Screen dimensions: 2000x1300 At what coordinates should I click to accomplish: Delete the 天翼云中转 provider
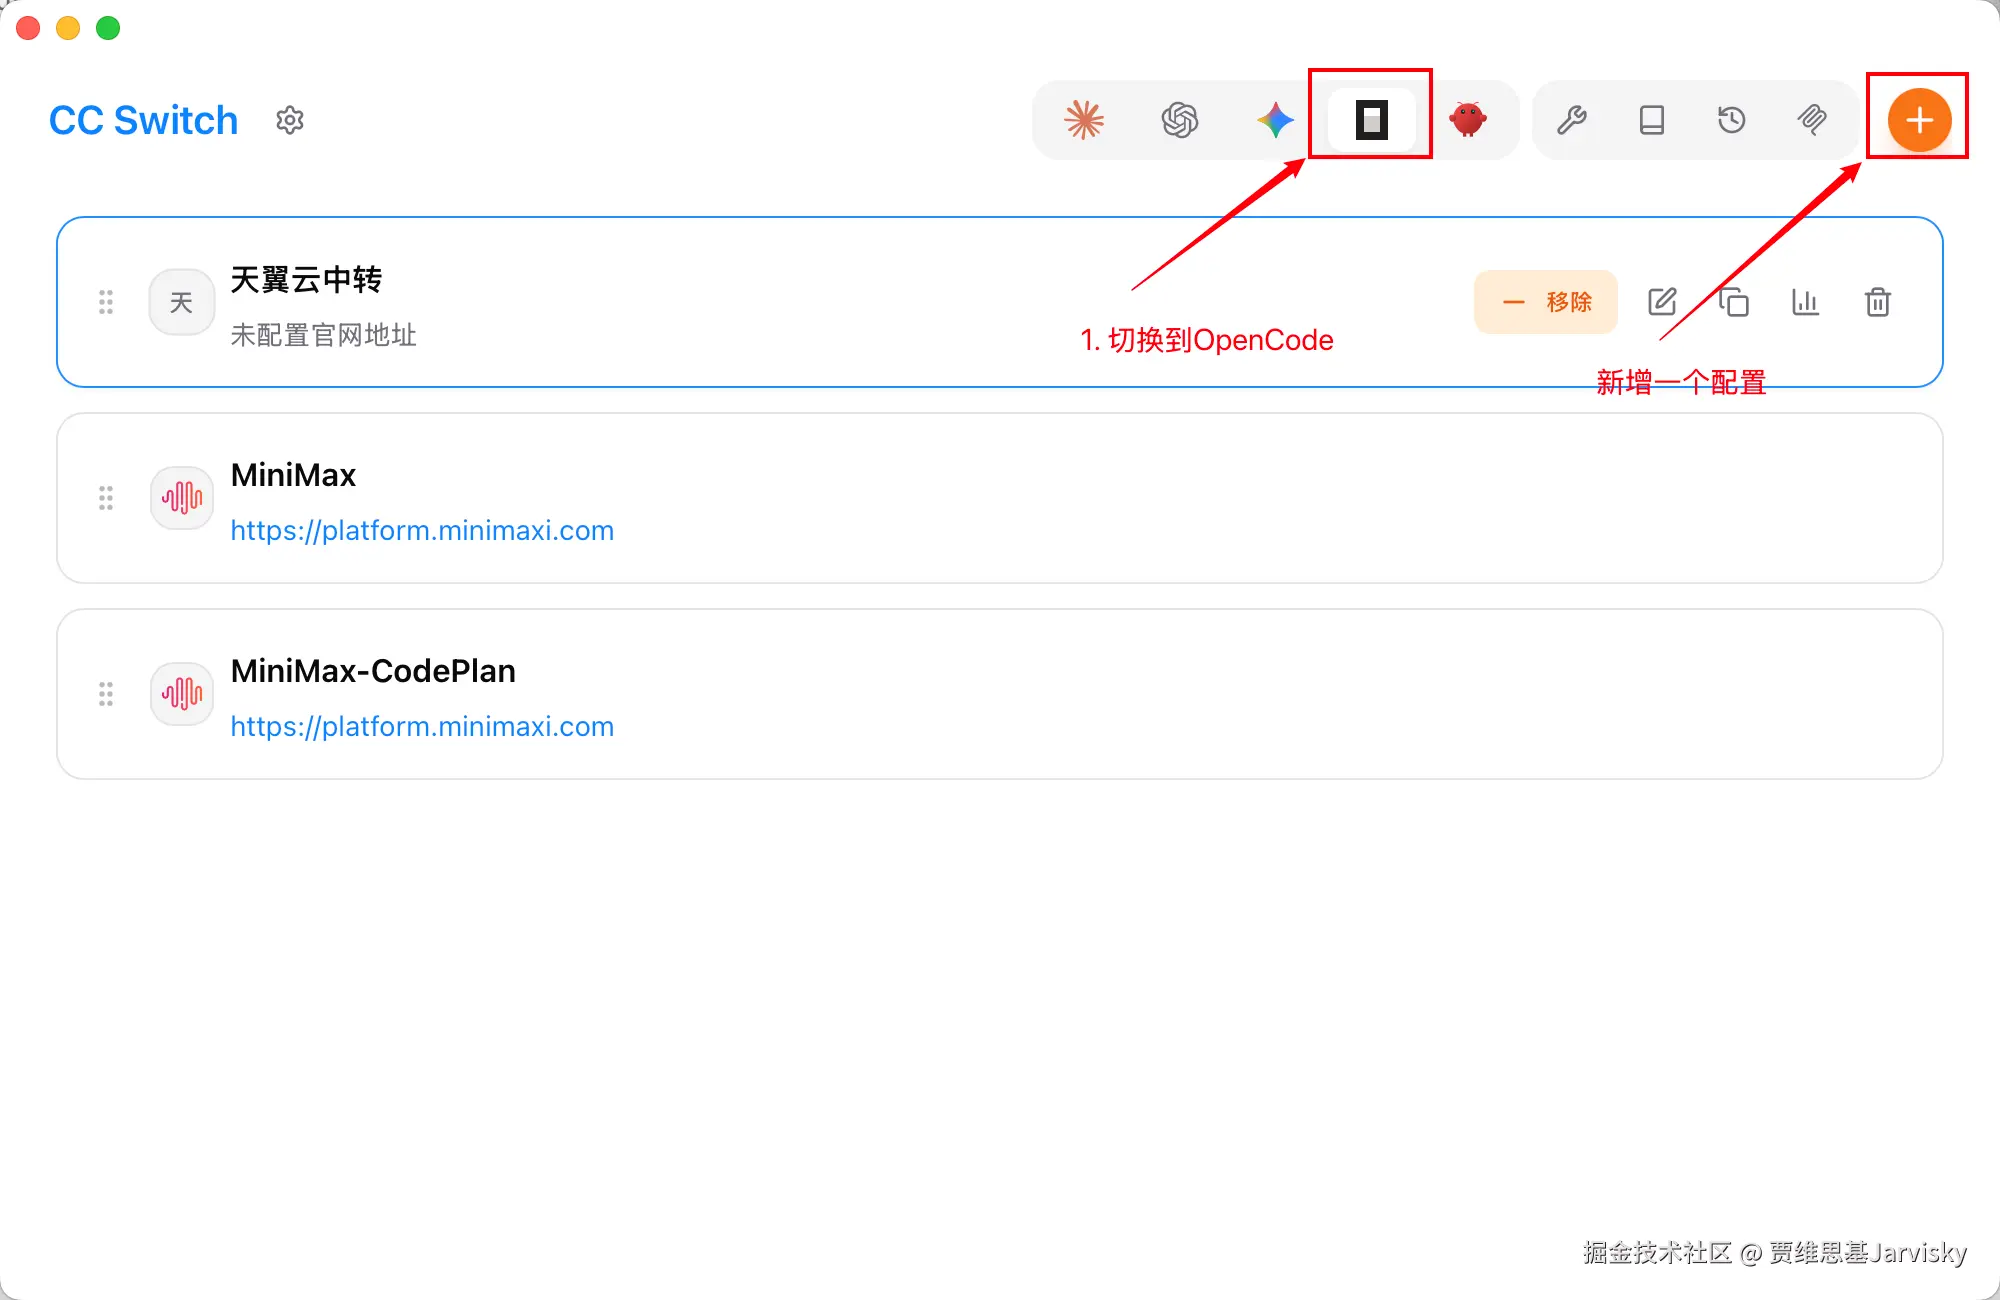1877,302
